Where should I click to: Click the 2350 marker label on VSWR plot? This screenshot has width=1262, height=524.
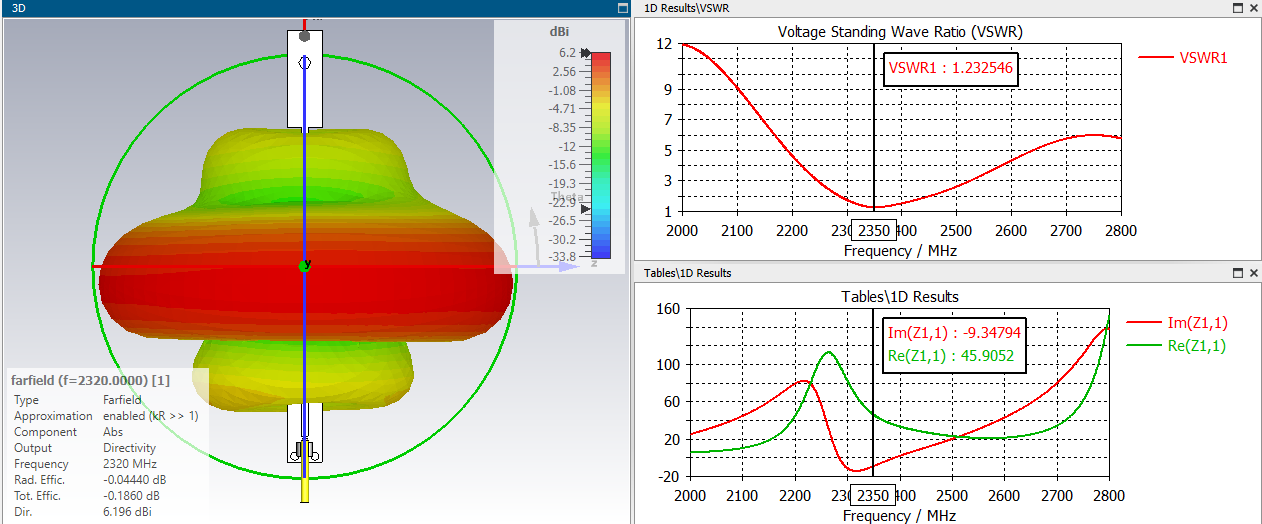click(x=874, y=231)
